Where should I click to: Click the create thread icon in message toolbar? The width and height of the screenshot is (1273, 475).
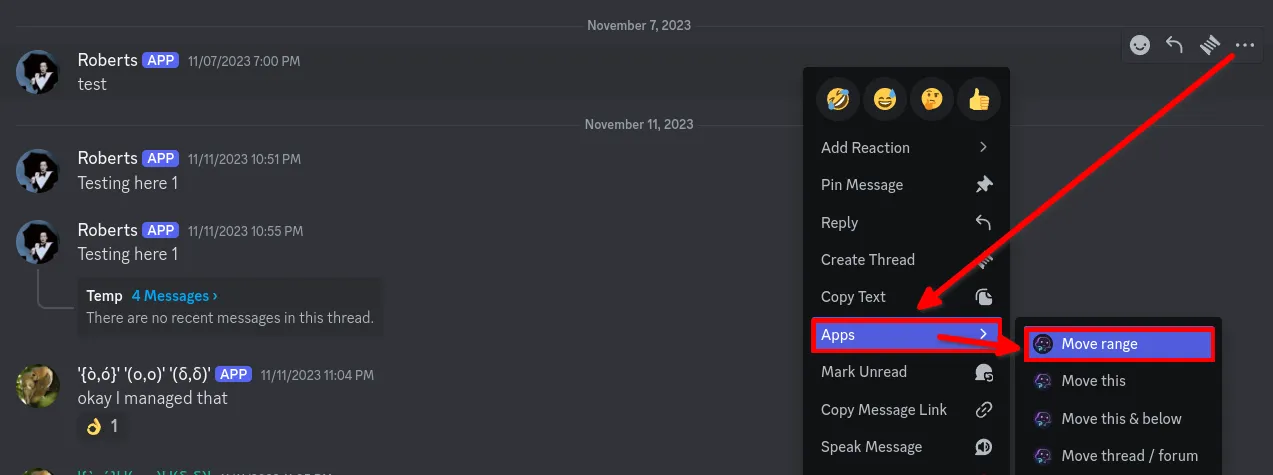1210,45
